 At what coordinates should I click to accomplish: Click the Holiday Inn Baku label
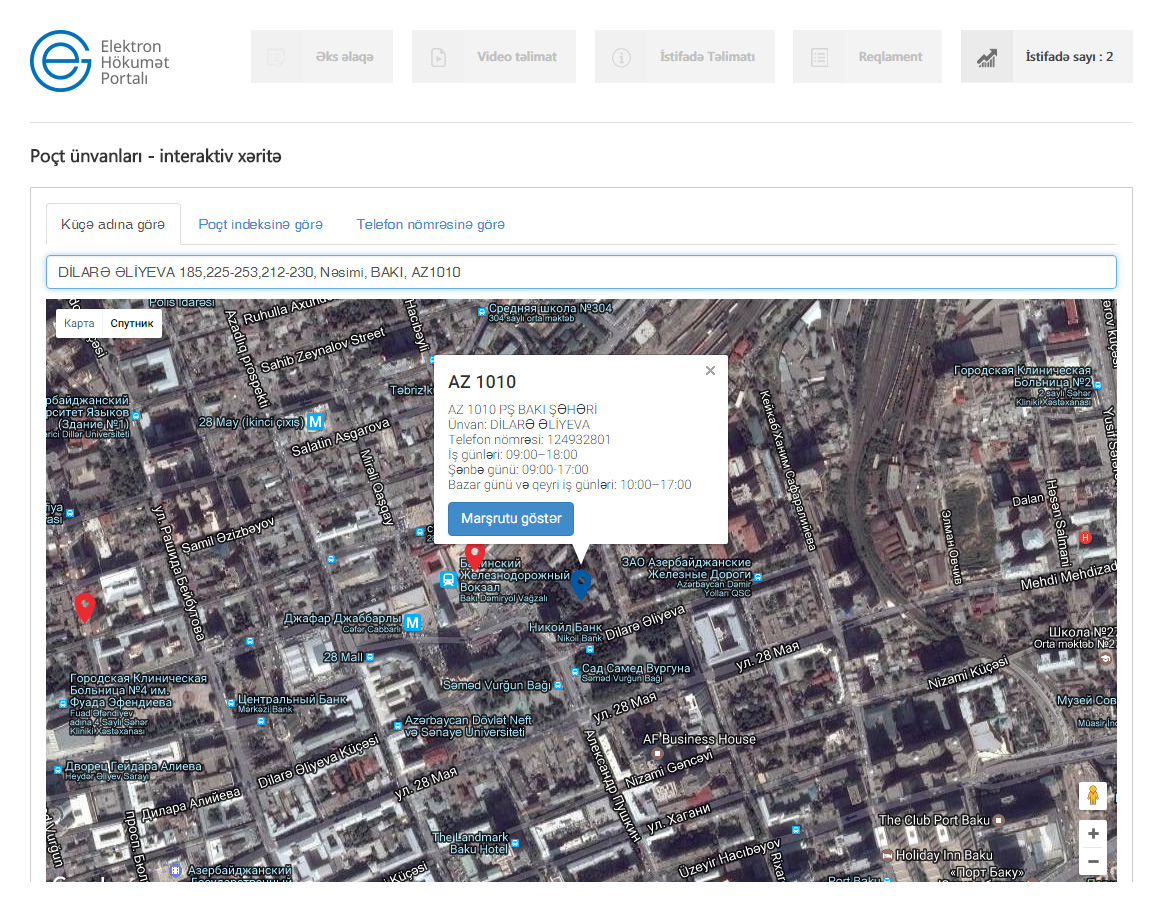coord(944,855)
